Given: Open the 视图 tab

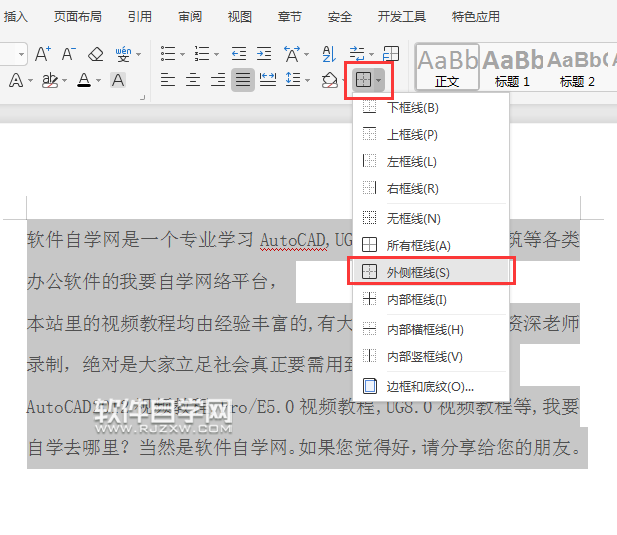Looking at the screenshot, I should [240, 17].
